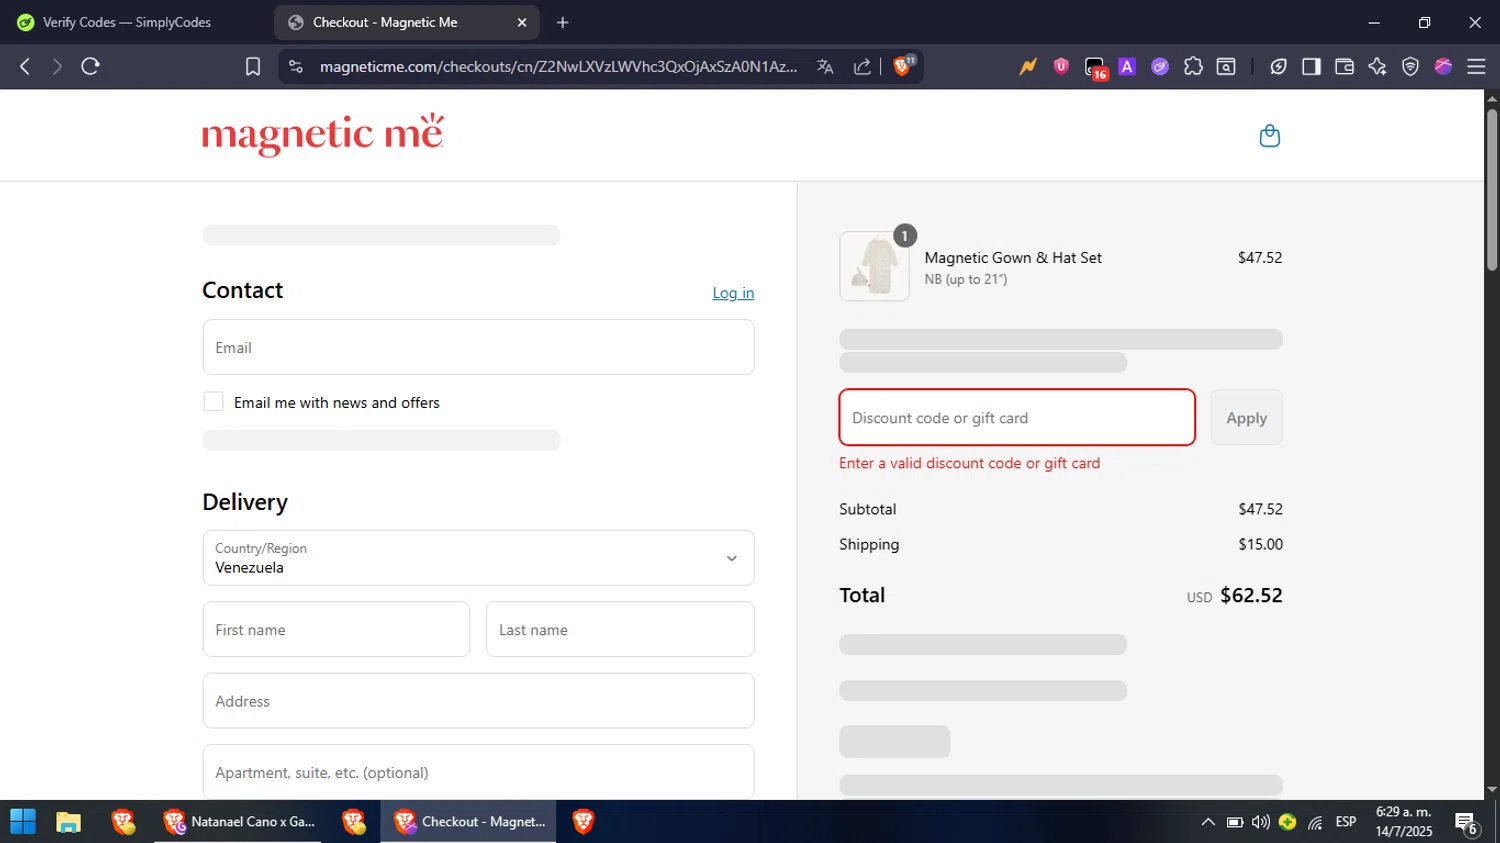Switch to Verify Codes — SimplyCodes tab

[127, 22]
